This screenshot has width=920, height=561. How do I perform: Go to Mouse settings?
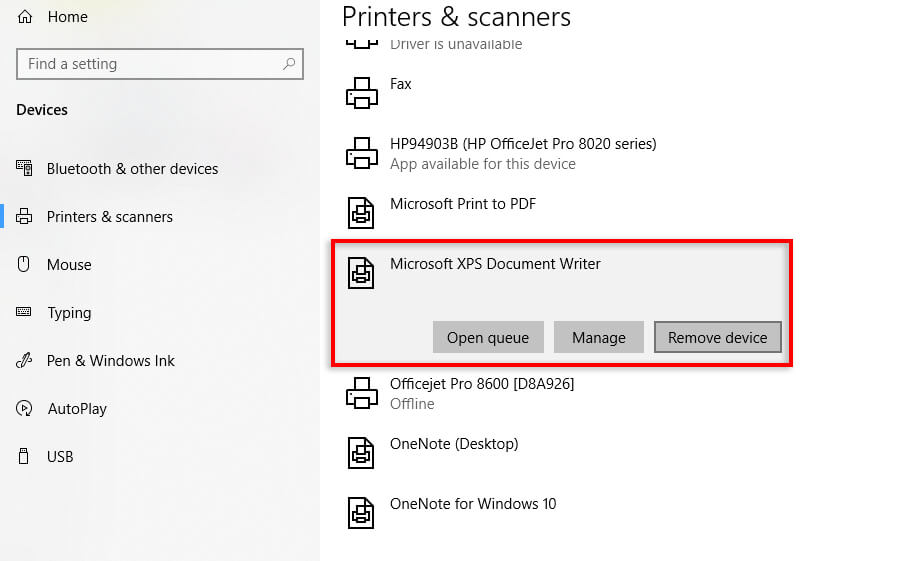coord(69,265)
